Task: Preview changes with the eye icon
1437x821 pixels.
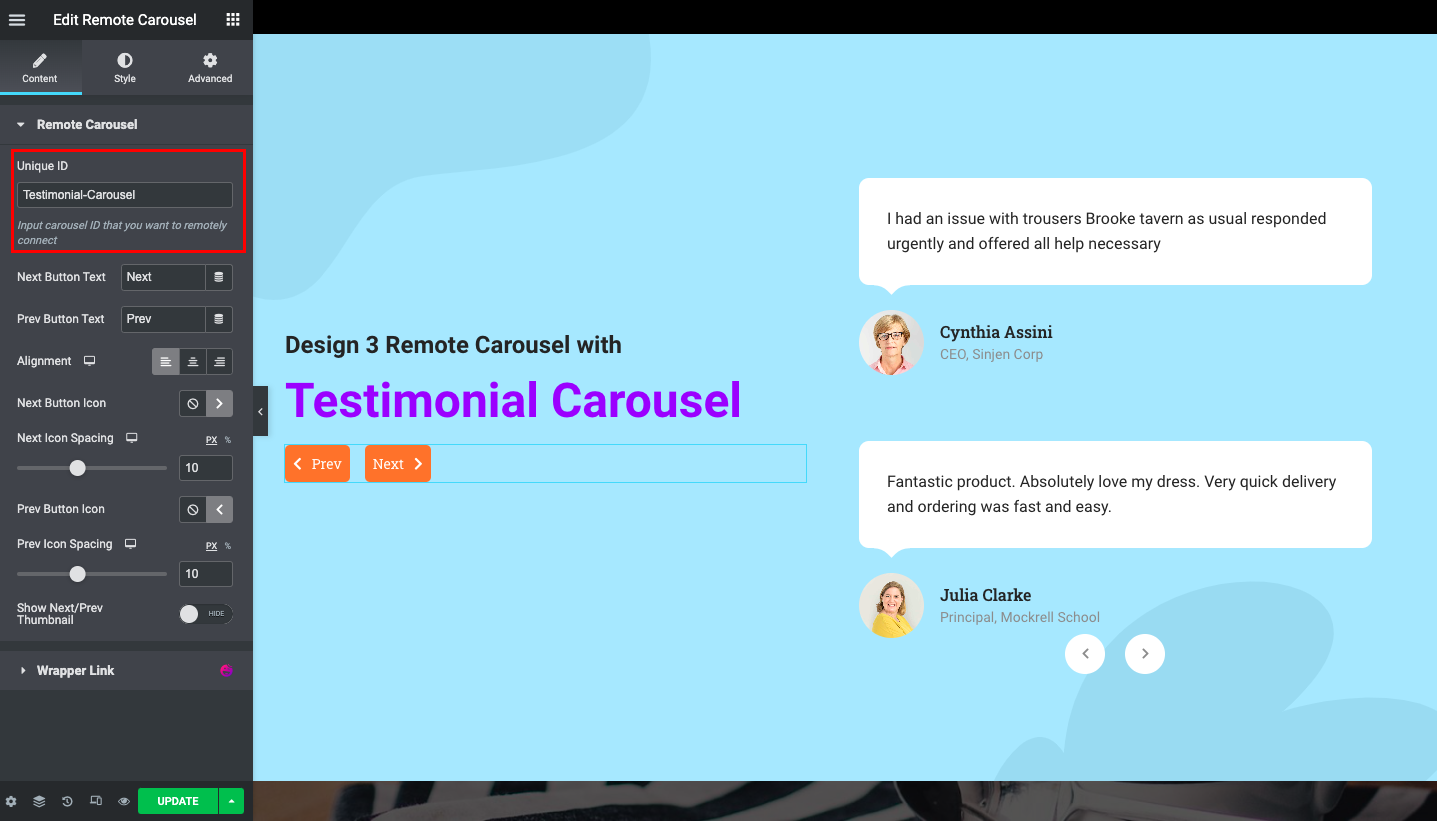Action: click(x=123, y=800)
